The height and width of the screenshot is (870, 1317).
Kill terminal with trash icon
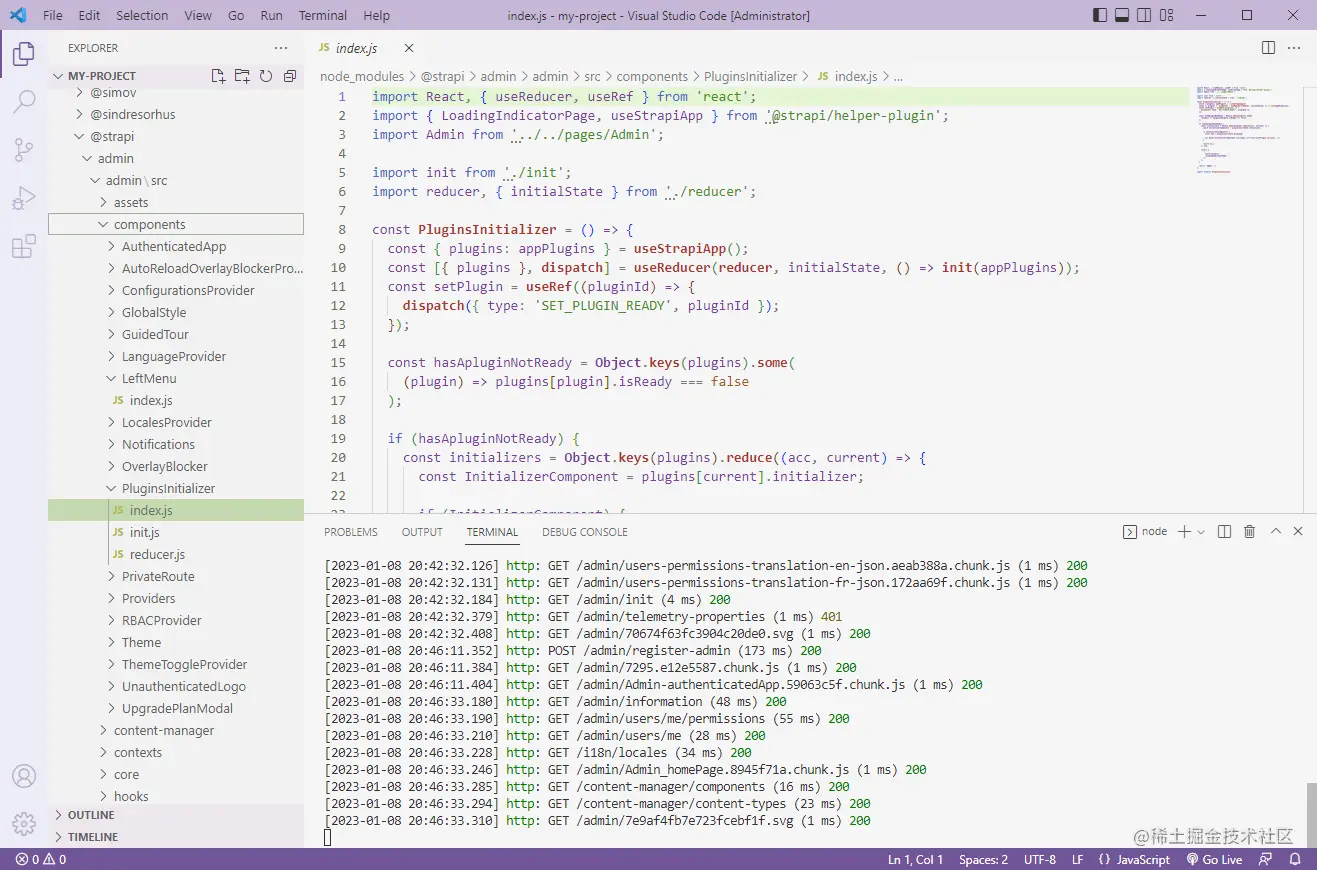[x=1249, y=532]
